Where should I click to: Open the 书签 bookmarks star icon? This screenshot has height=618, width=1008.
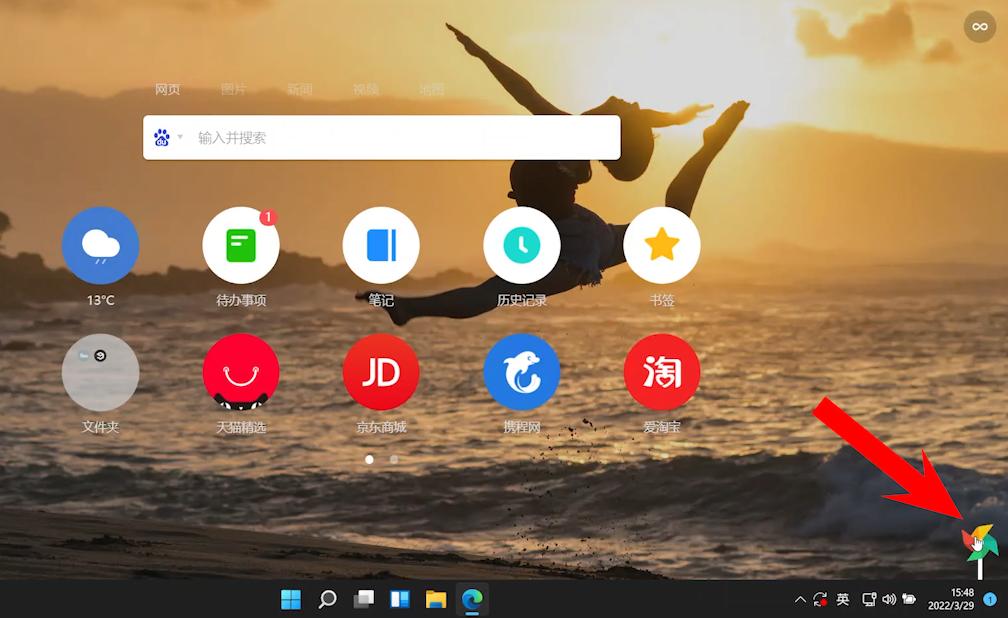[661, 246]
